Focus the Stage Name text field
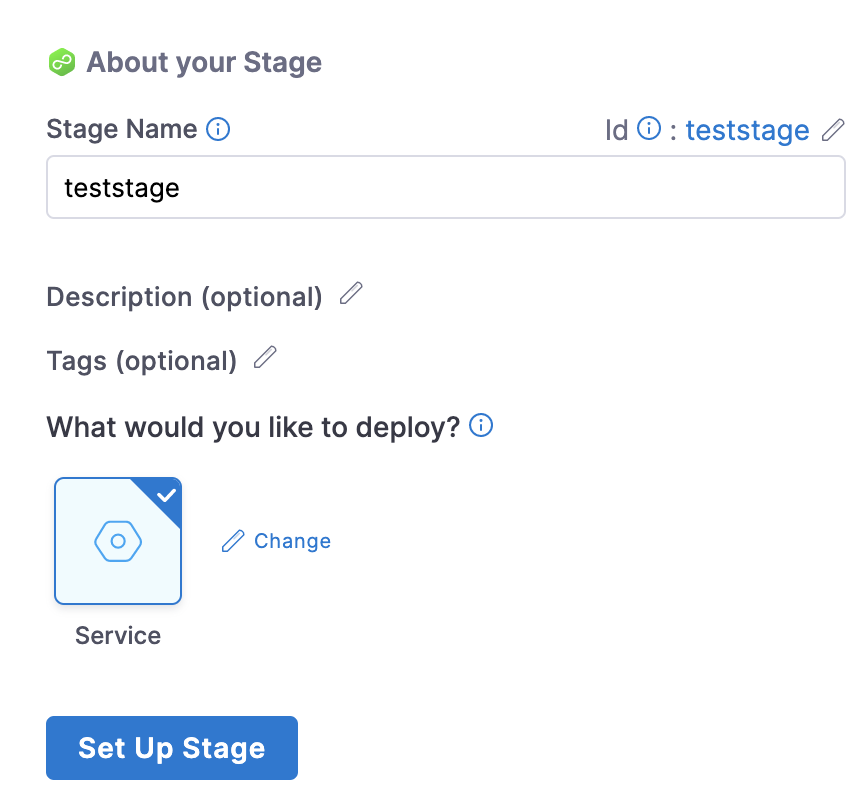This screenshot has width=868, height=810. click(446, 187)
